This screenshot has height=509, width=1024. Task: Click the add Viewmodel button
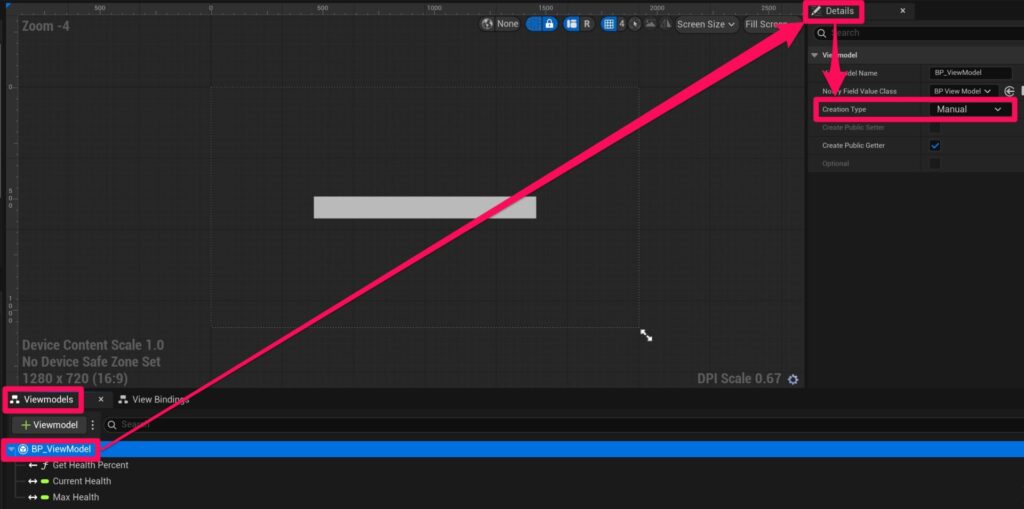click(50, 425)
